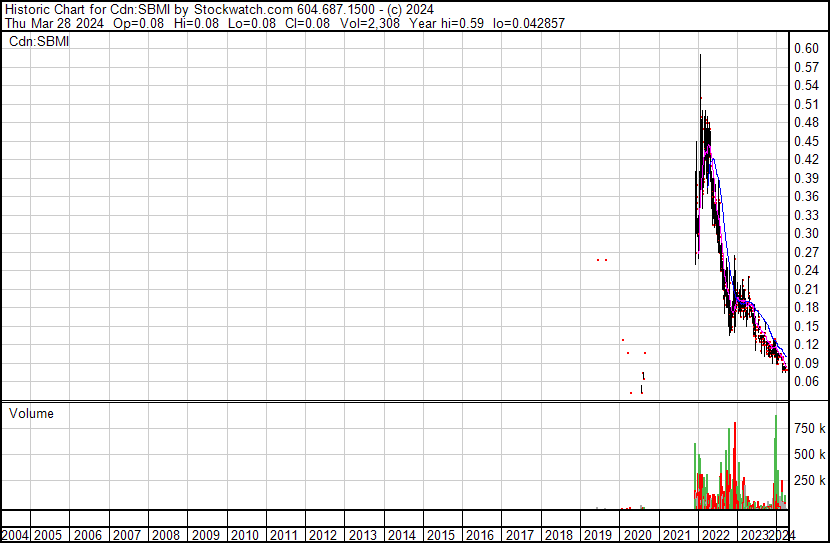Click the 0.45 price axis label
The height and width of the screenshot is (543, 830).
tap(806, 141)
